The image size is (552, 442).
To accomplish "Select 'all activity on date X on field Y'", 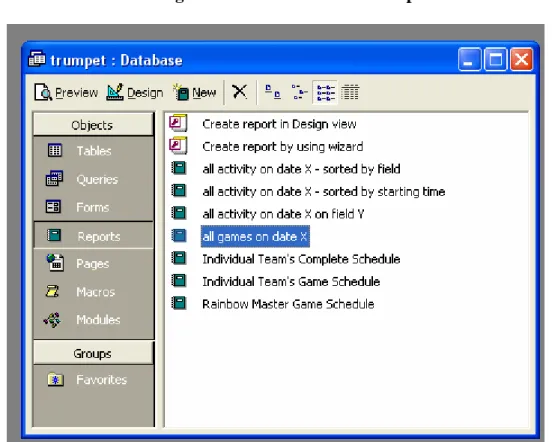I will (x=283, y=214).
